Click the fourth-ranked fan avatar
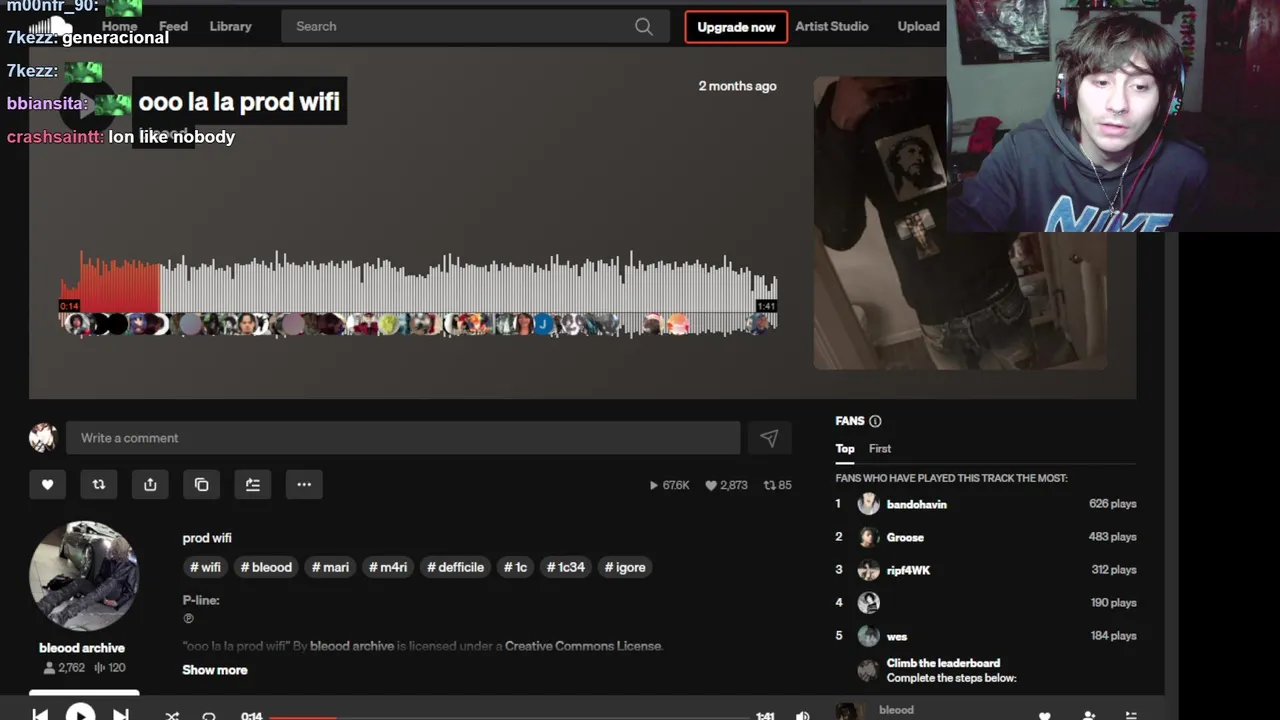 point(869,602)
